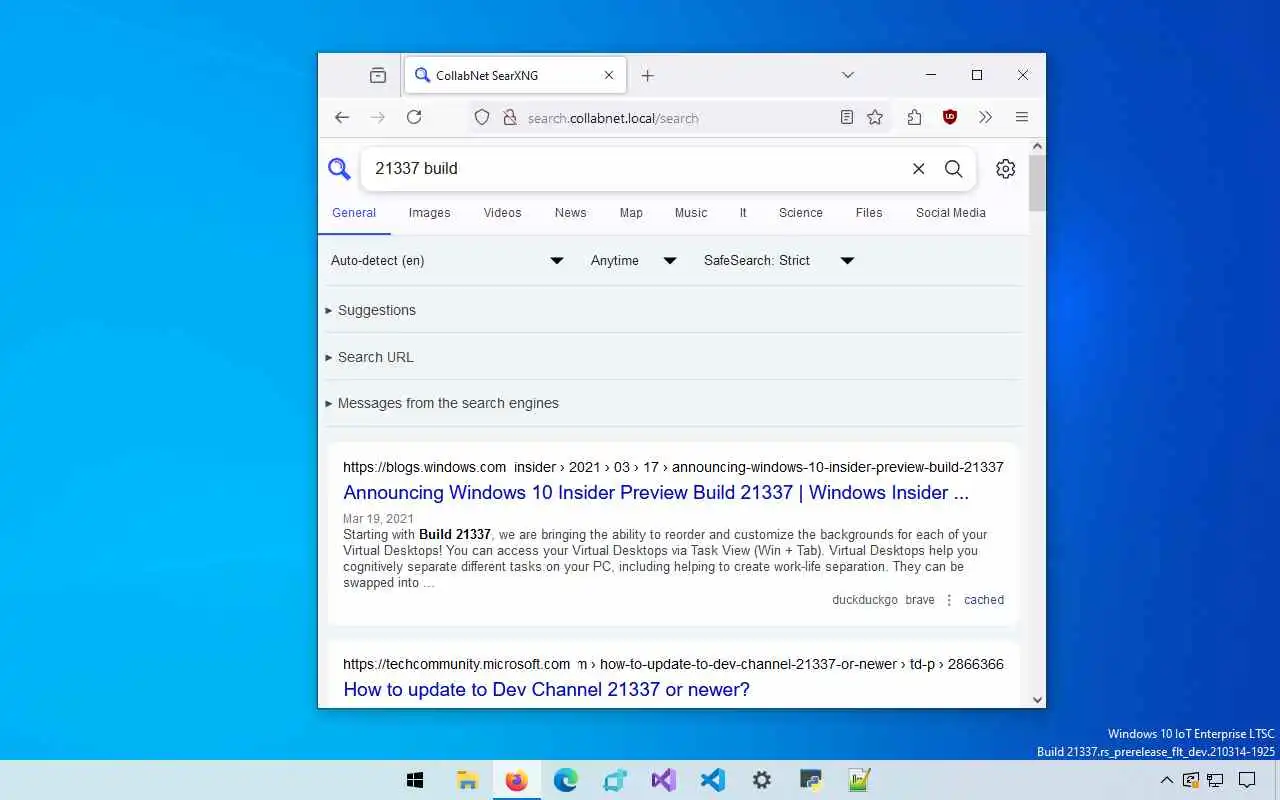Viewport: 1280px width, 800px height.
Task: Click the blogs.windows.com result URL
Action: pos(673,467)
